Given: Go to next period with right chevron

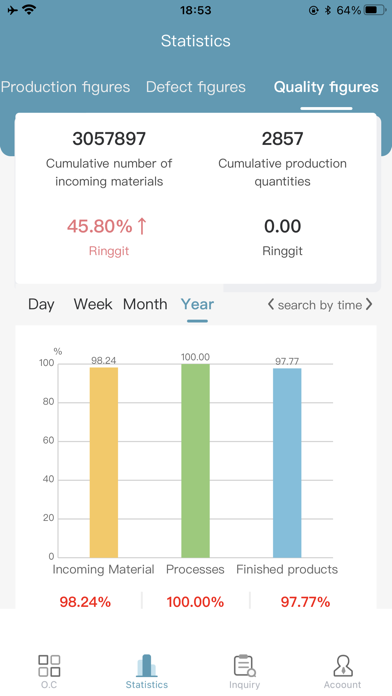Looking at the screenshot, I should point(369,304).
